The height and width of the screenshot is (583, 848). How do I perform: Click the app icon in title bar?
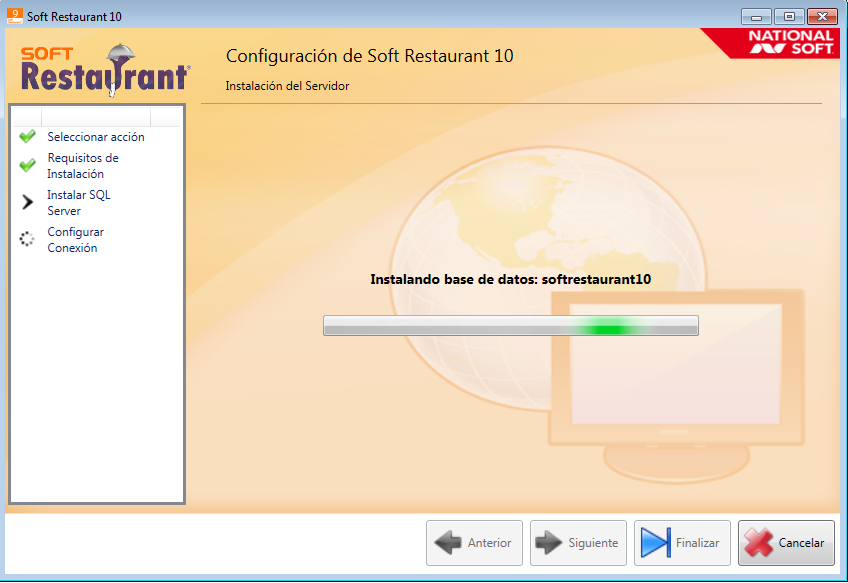pos(15,16)
